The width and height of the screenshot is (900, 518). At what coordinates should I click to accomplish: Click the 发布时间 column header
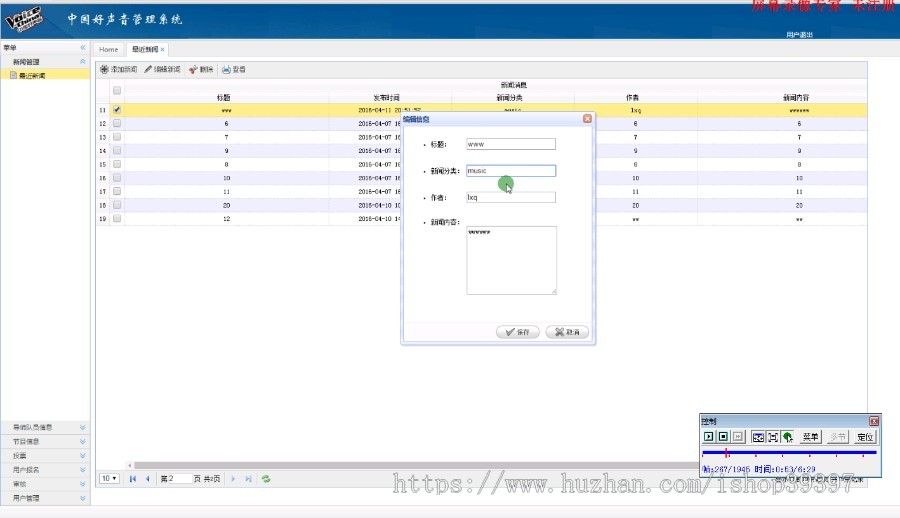[386, 98]
